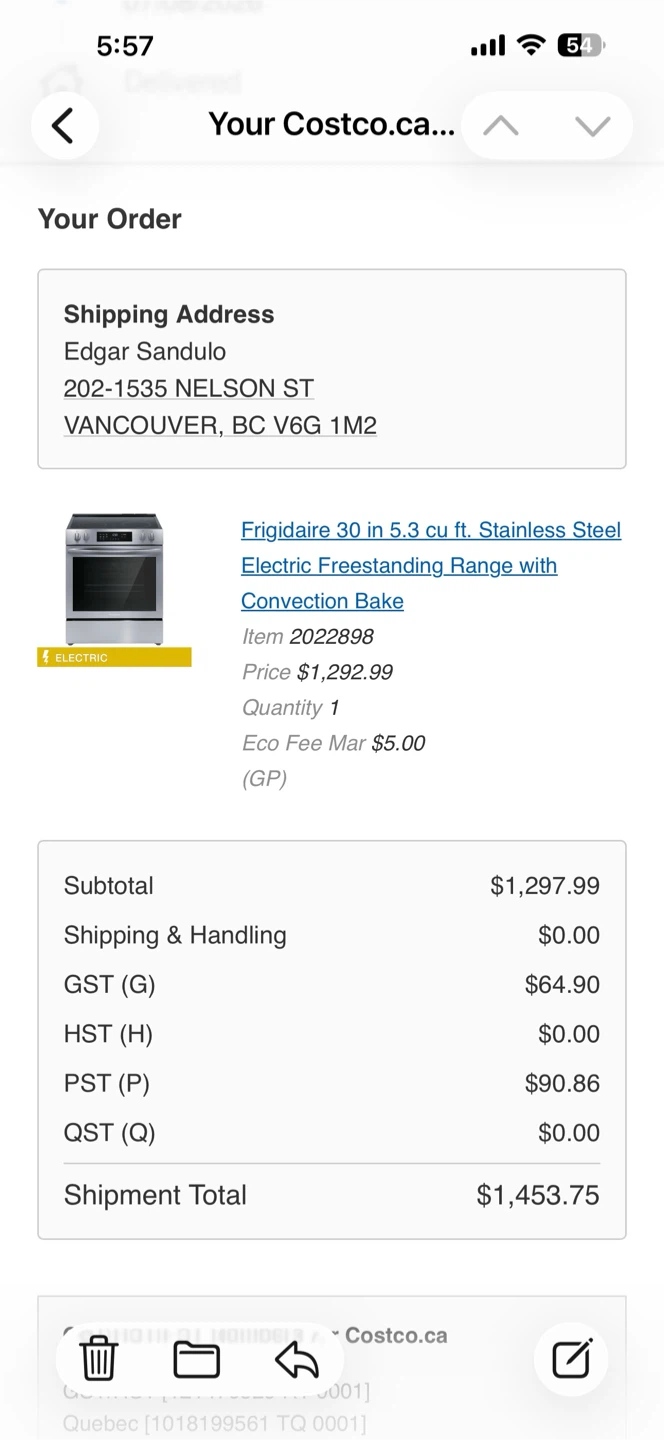The width and height of the screenshot is (664, 1440).
Task: Tap the back arrow button
Action: click(64, 126)
